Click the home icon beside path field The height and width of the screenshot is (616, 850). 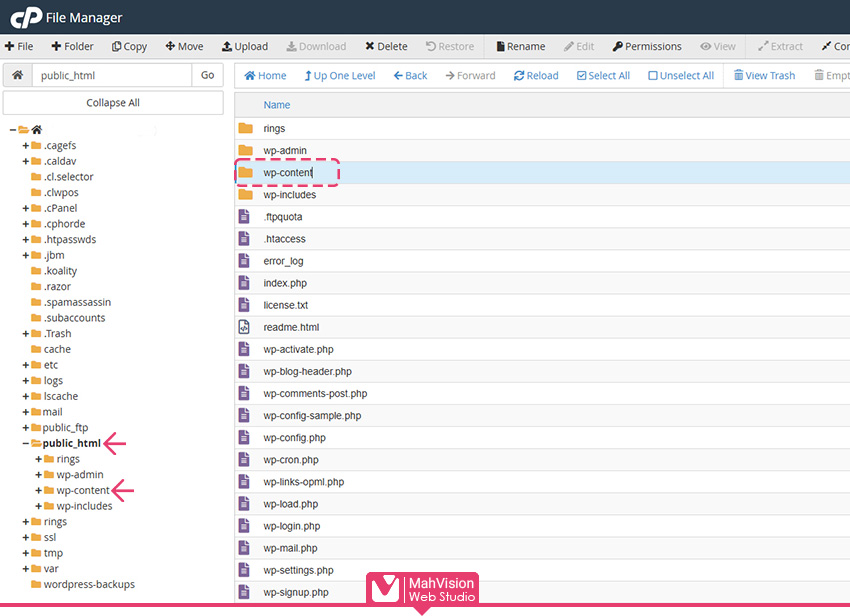point(17,75)
